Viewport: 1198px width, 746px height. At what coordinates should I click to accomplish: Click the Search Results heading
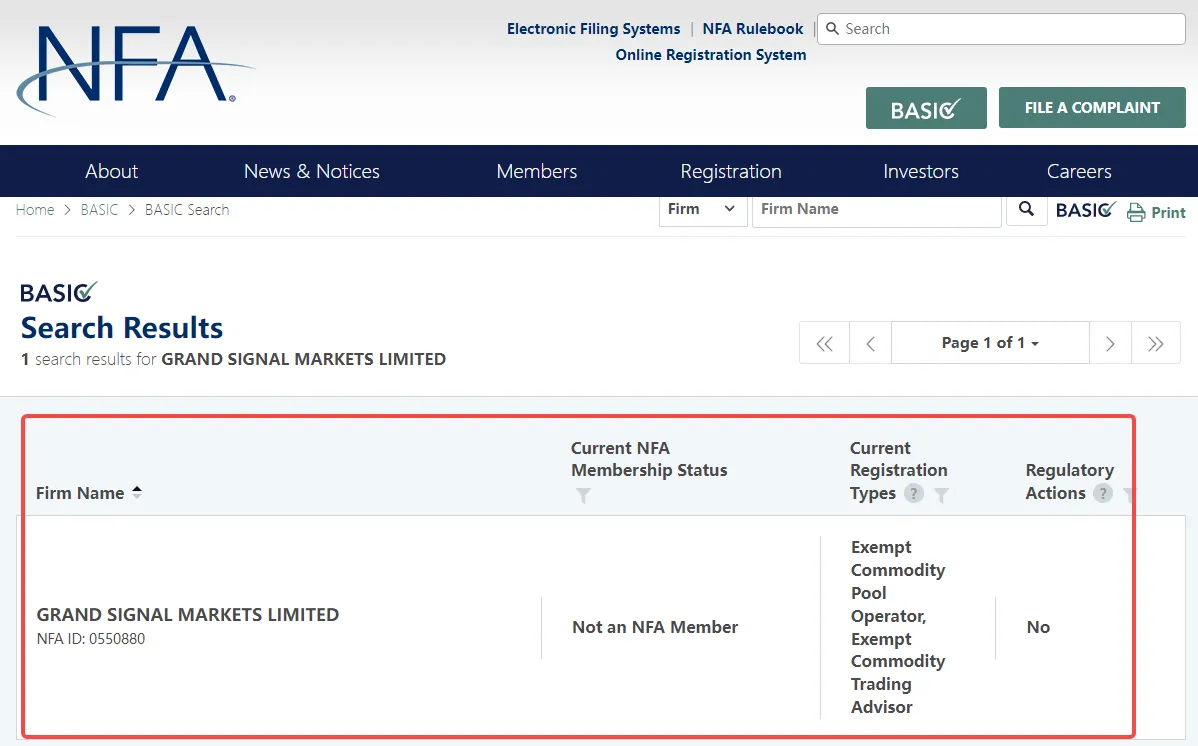[x=121, y=328]
